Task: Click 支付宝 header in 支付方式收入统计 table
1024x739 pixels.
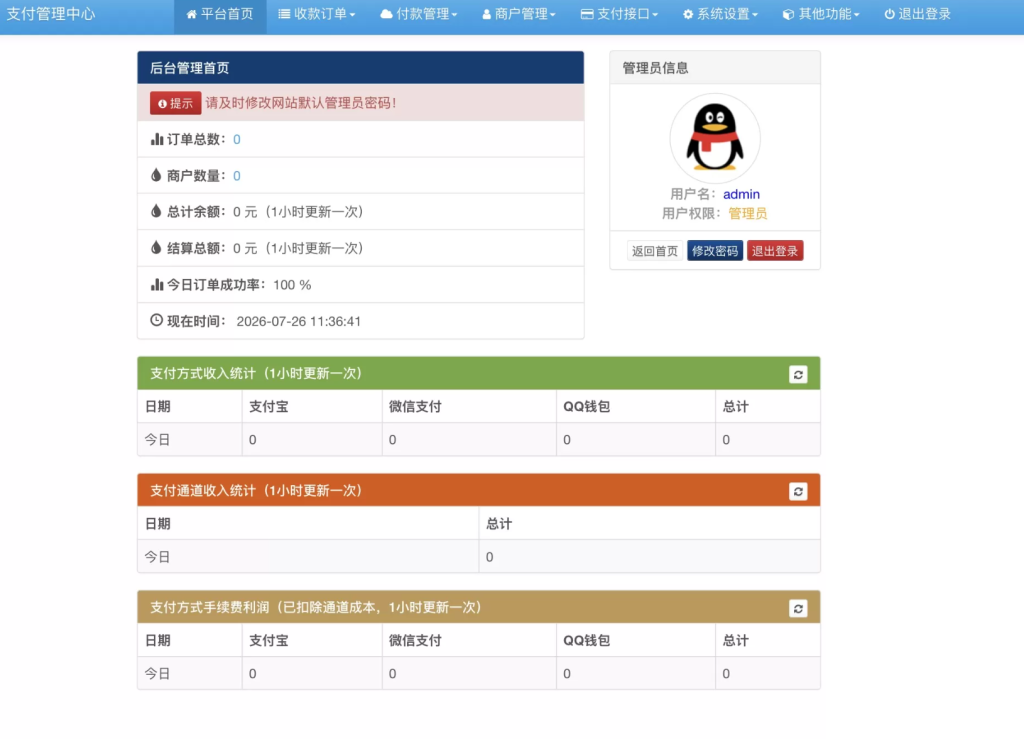Action: tap(268, 407)
